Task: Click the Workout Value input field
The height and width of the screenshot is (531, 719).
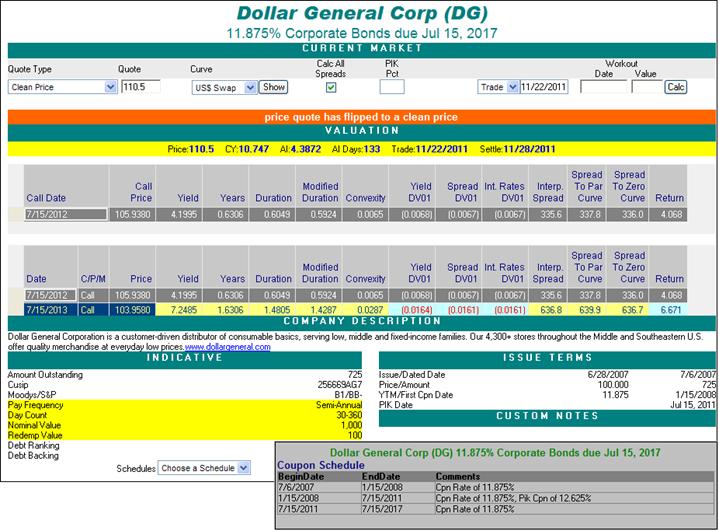Action: [647, 87]
